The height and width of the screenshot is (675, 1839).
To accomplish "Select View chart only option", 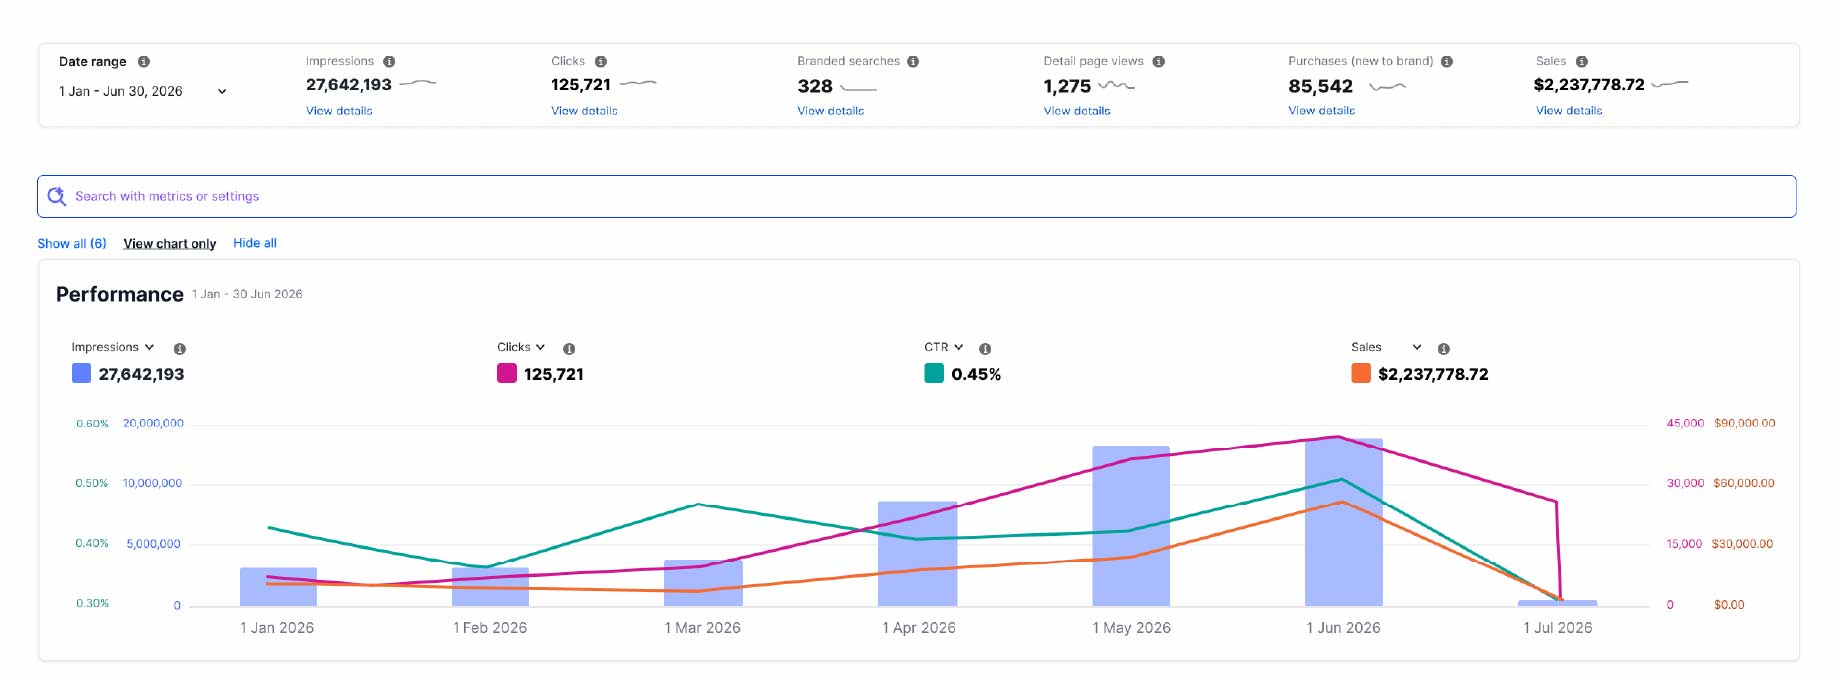I will click(x=170, y=243).
